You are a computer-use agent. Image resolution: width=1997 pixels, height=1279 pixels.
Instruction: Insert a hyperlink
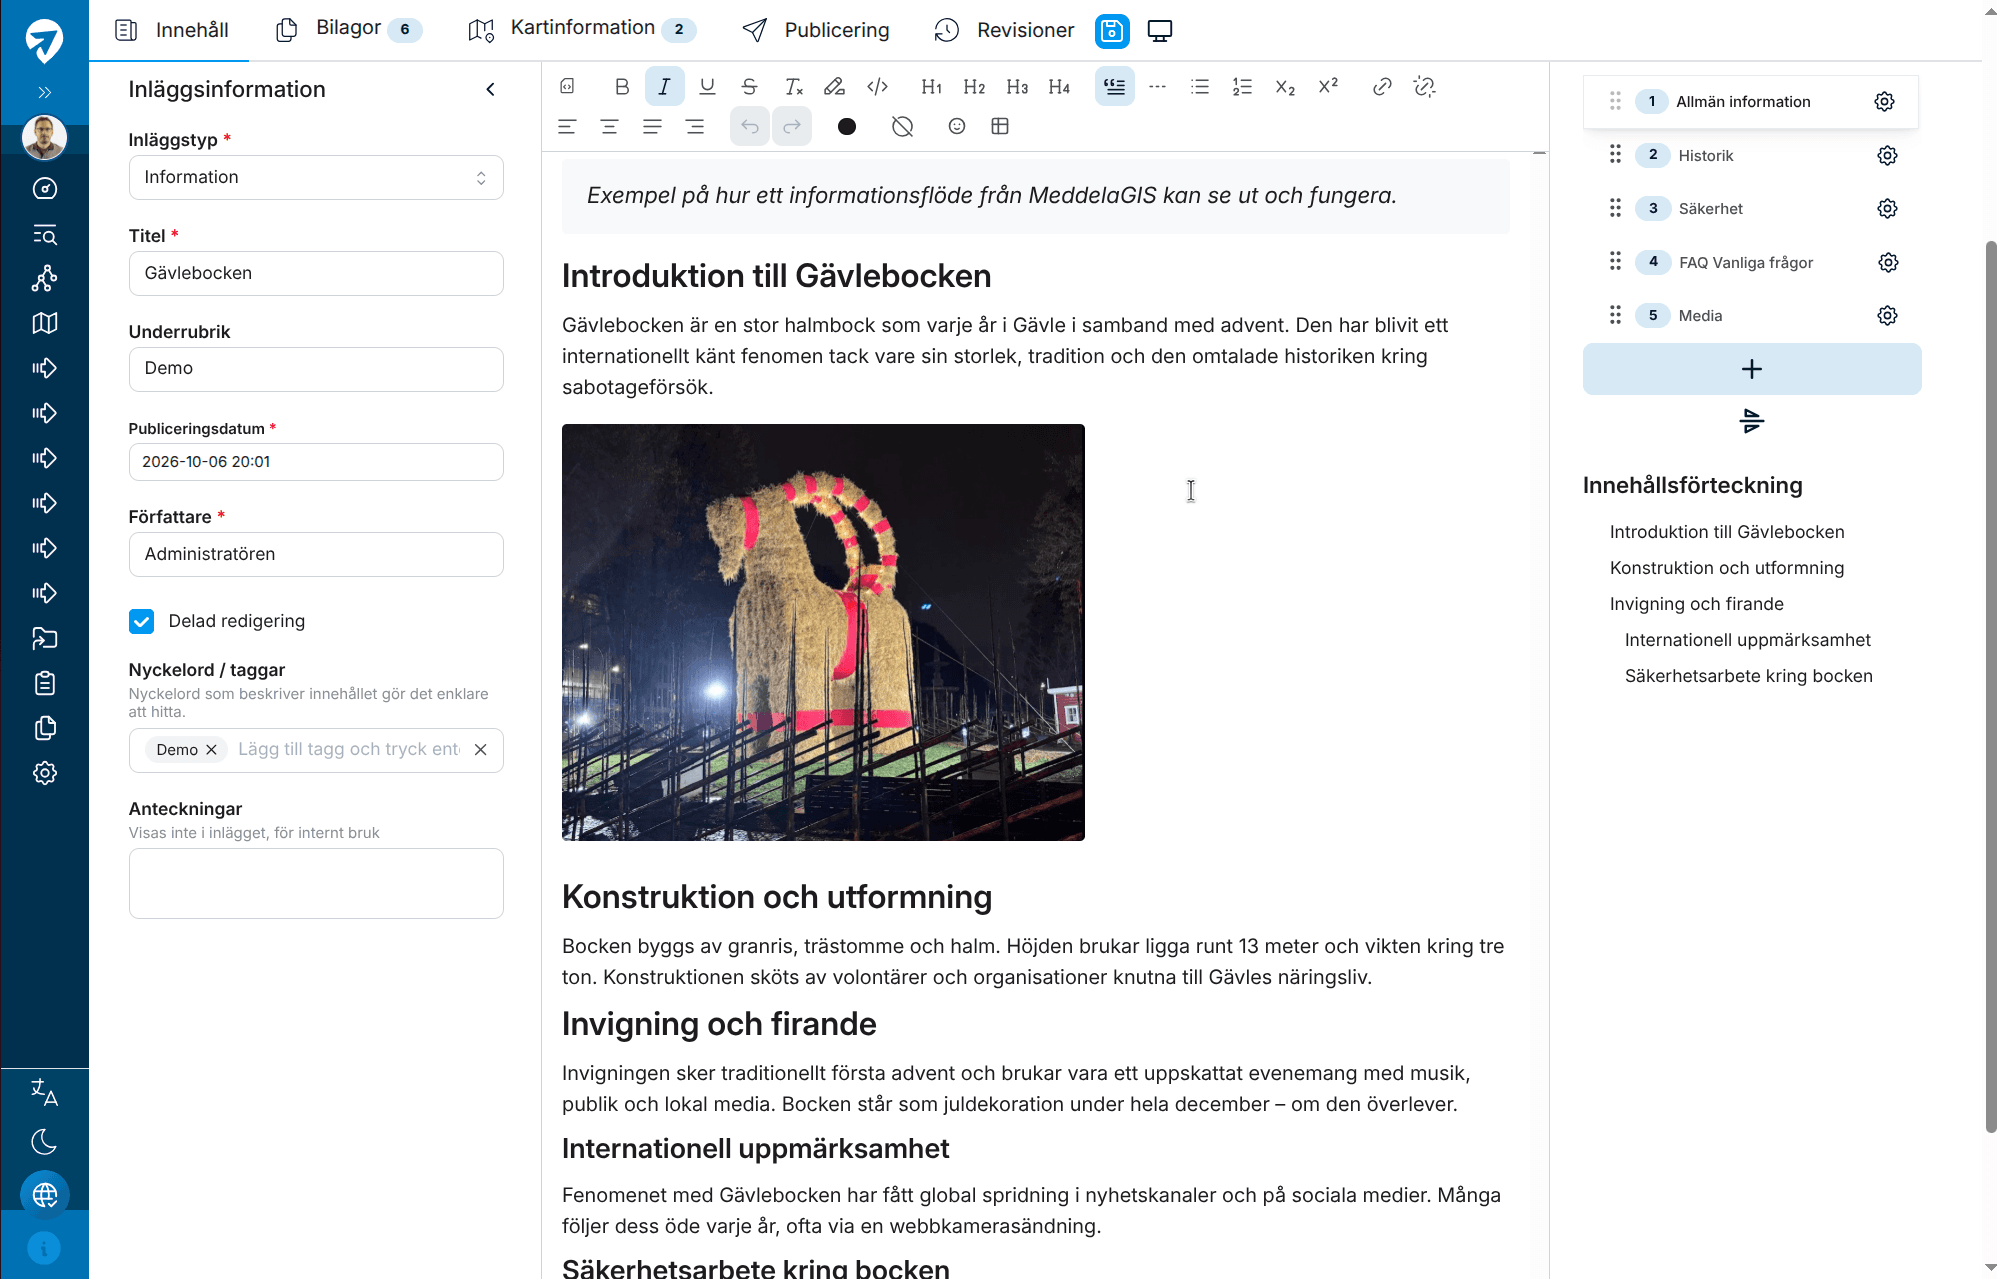1382,87
